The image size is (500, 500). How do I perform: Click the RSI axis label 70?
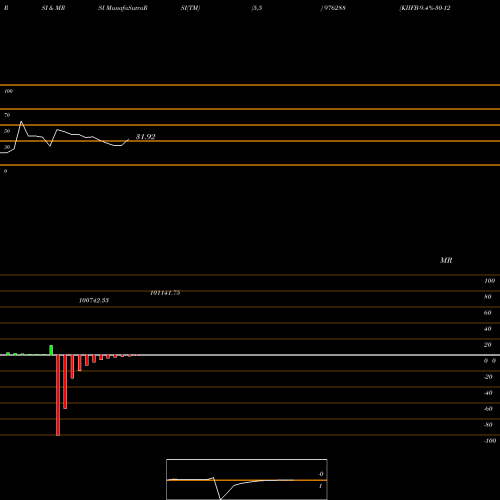click(x=7, y=115)
